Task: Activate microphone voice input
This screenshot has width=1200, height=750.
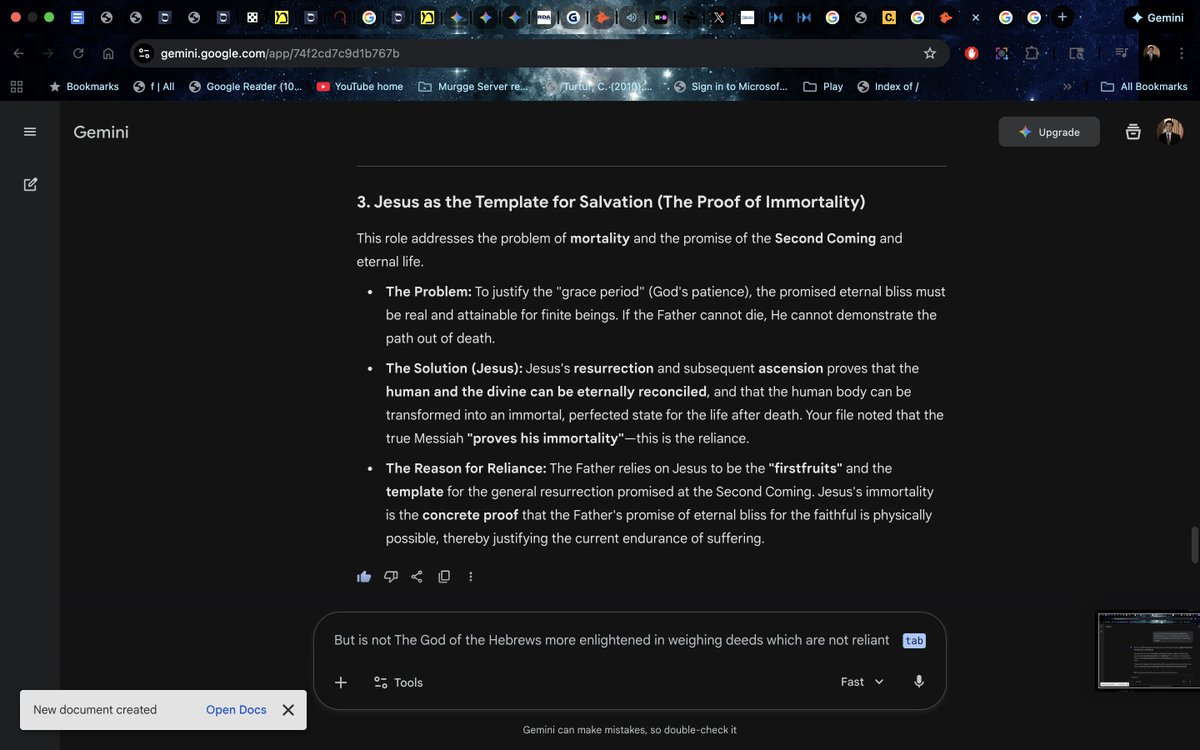Action: pyautogui.click(x=919, y=682)
